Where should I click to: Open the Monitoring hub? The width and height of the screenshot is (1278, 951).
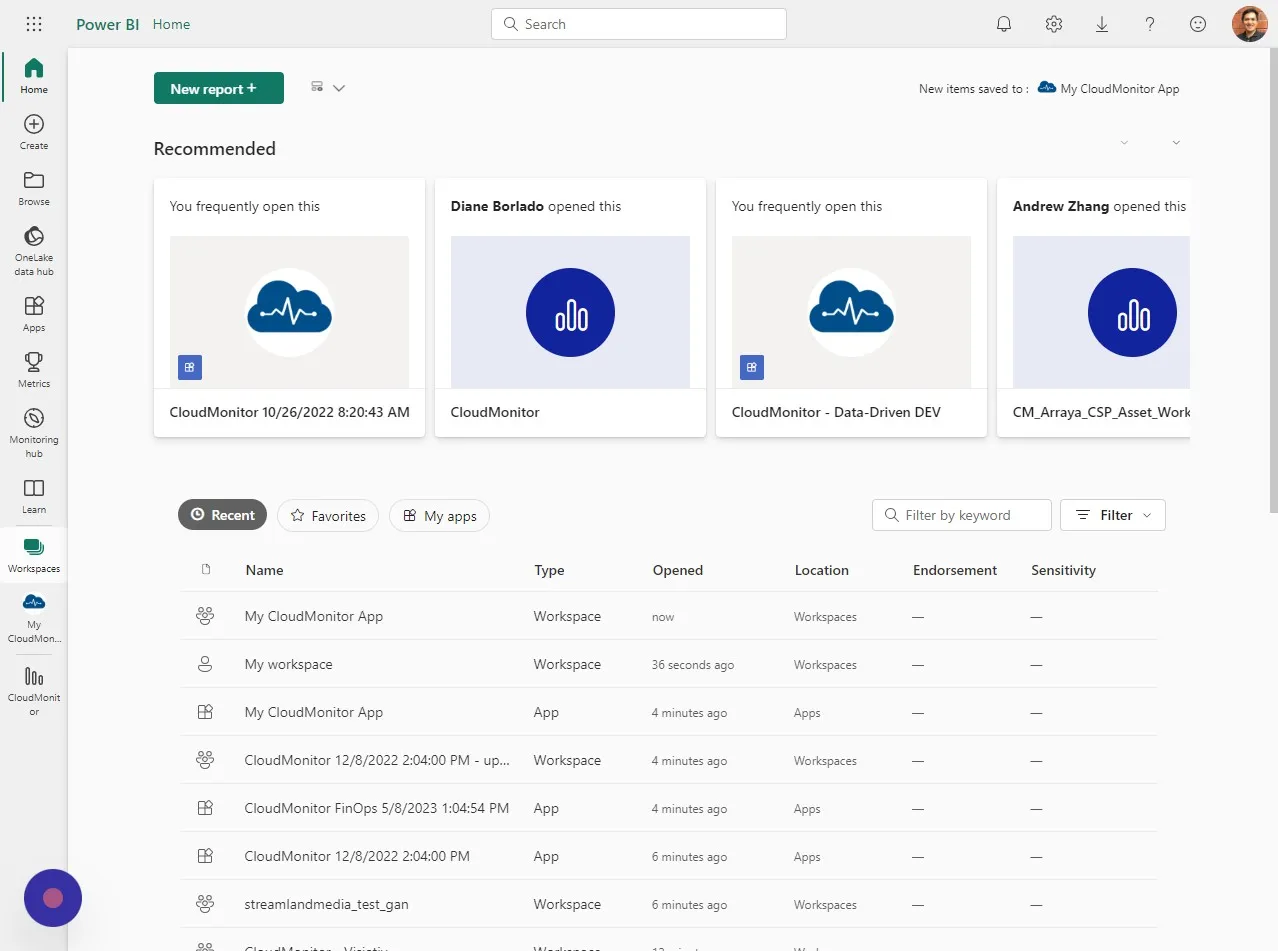[x=34, y=432]
